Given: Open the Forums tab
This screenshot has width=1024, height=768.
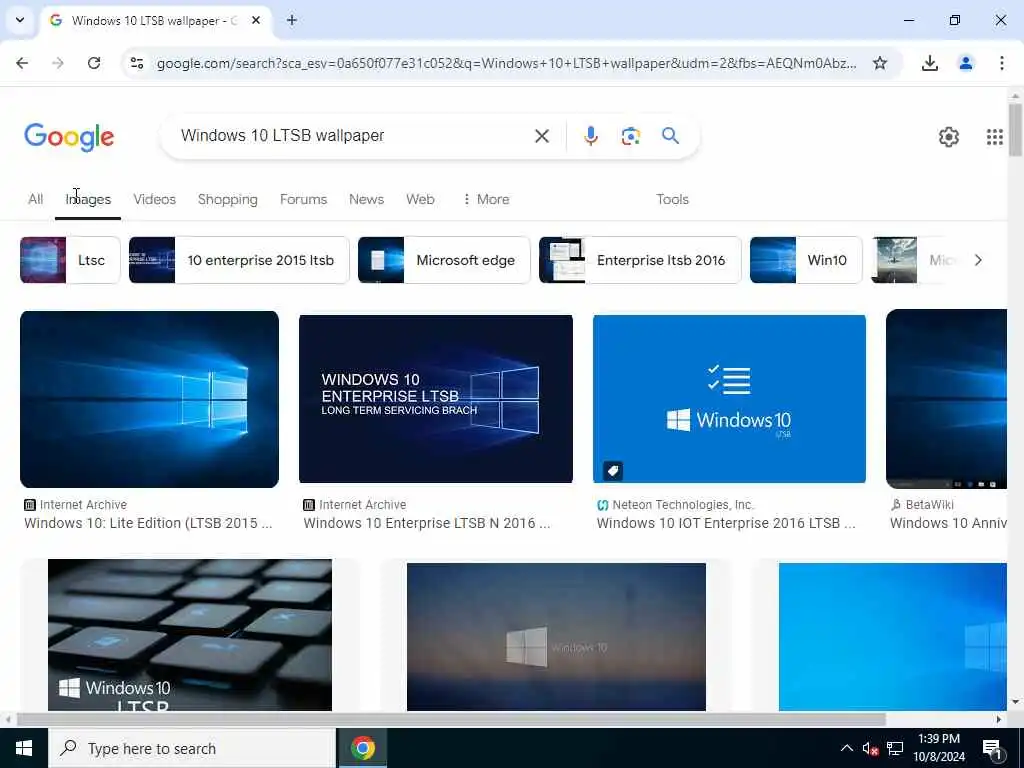Looking at the screenshot, I should tap(303, 199).
